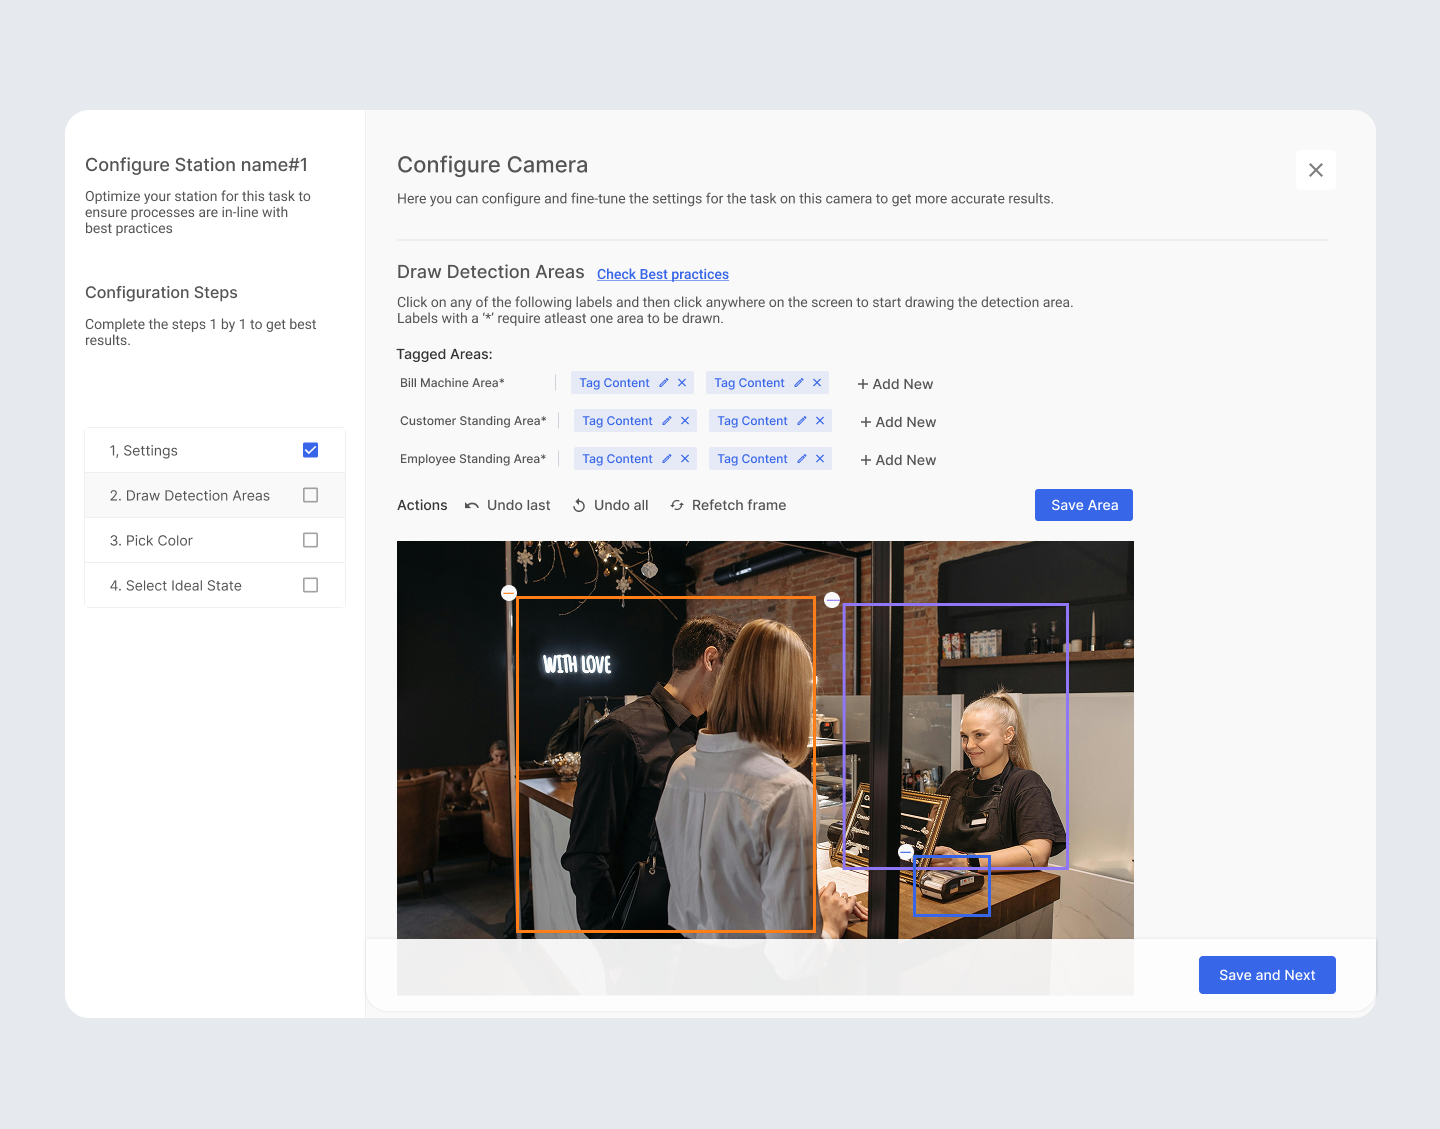The width and height of the screenshot is (1440, 1129).
Task: Remove second Bill Machine Area tag
Action: [x=817, y=383]
